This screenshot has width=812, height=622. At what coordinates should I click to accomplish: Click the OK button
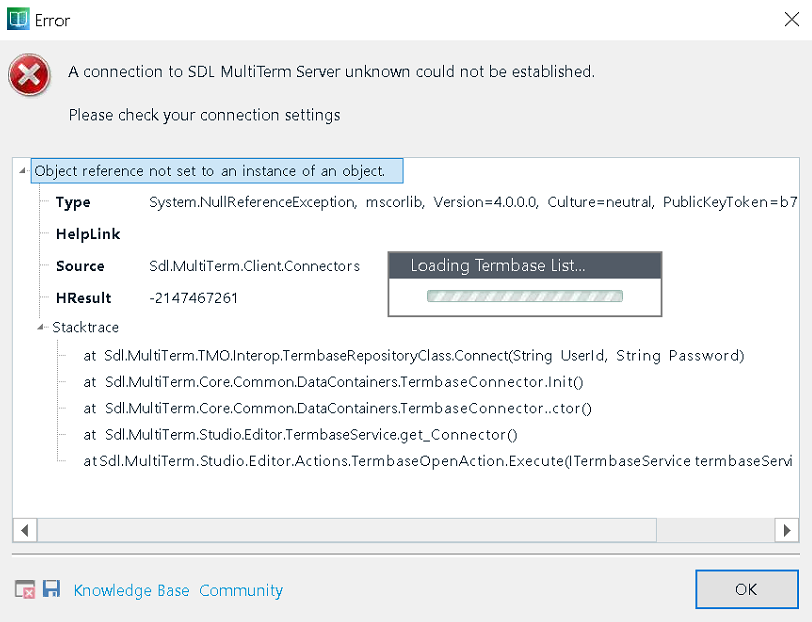tap(747, 589)
